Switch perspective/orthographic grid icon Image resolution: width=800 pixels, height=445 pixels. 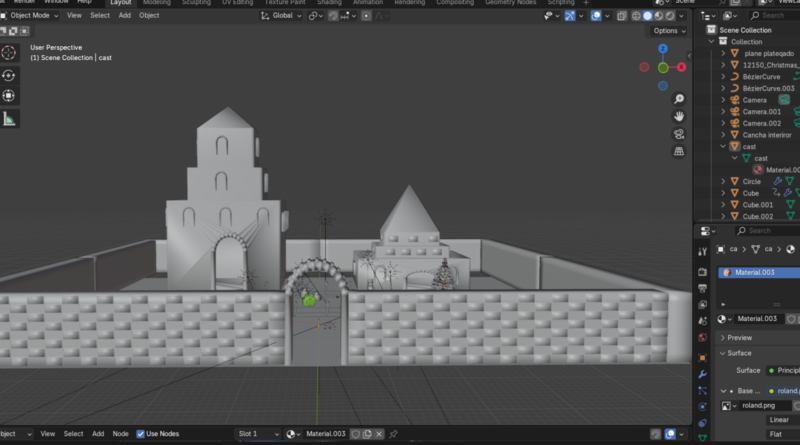pos(679,151)
